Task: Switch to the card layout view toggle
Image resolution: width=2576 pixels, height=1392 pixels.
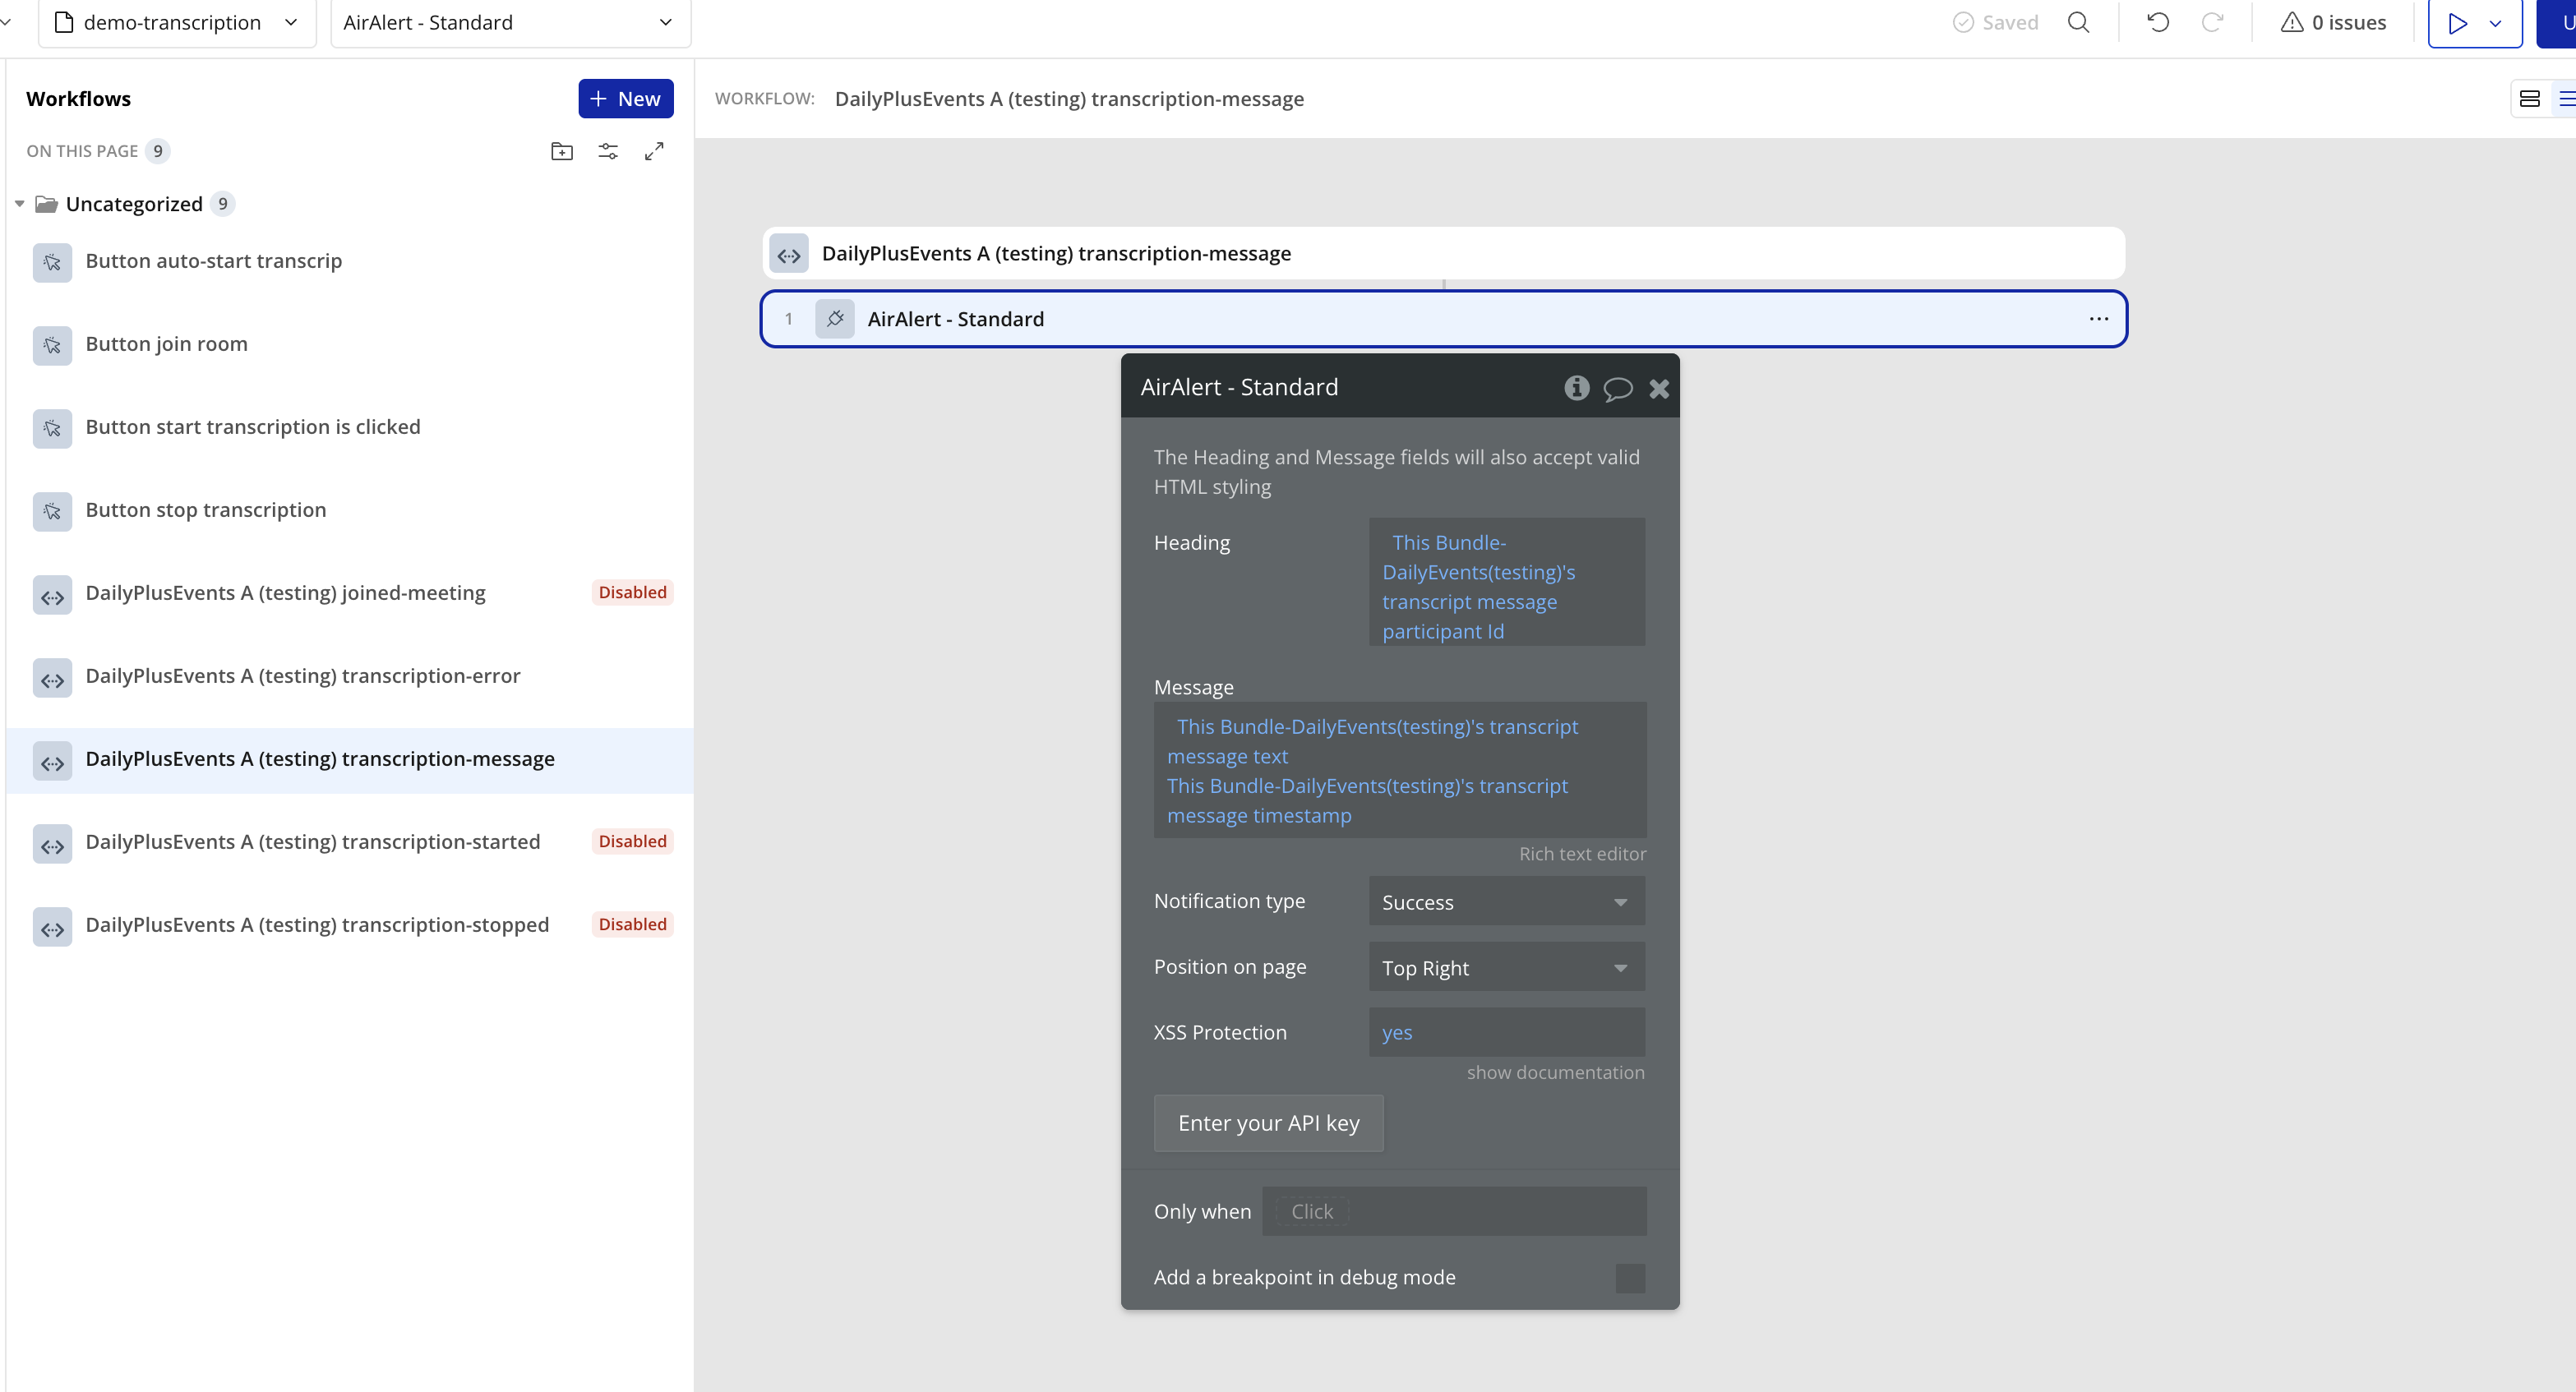Action: tap(2529, 99)
